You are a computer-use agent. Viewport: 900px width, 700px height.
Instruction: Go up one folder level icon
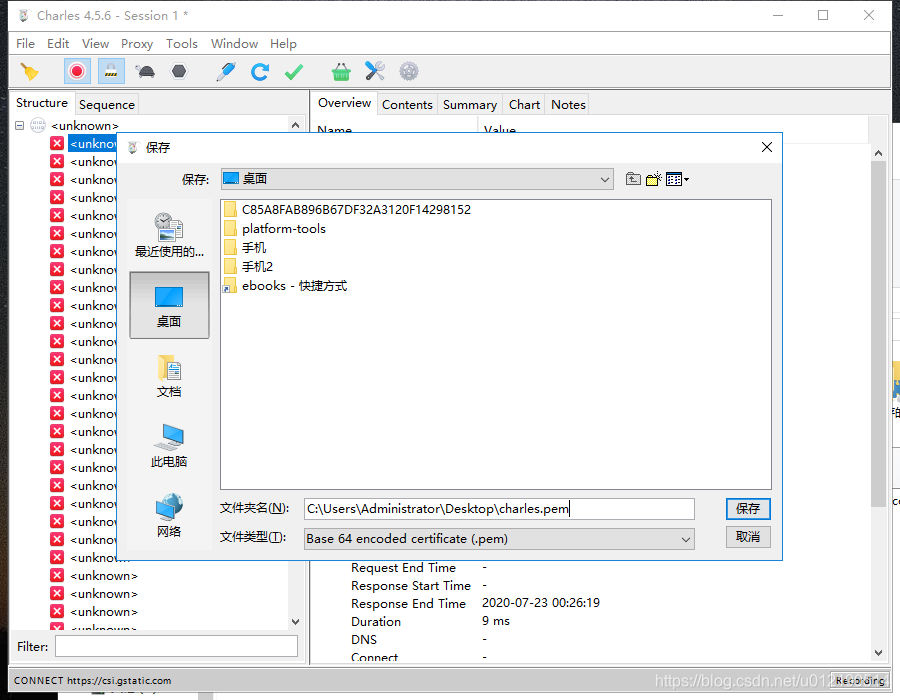click(x=633, y=179)
